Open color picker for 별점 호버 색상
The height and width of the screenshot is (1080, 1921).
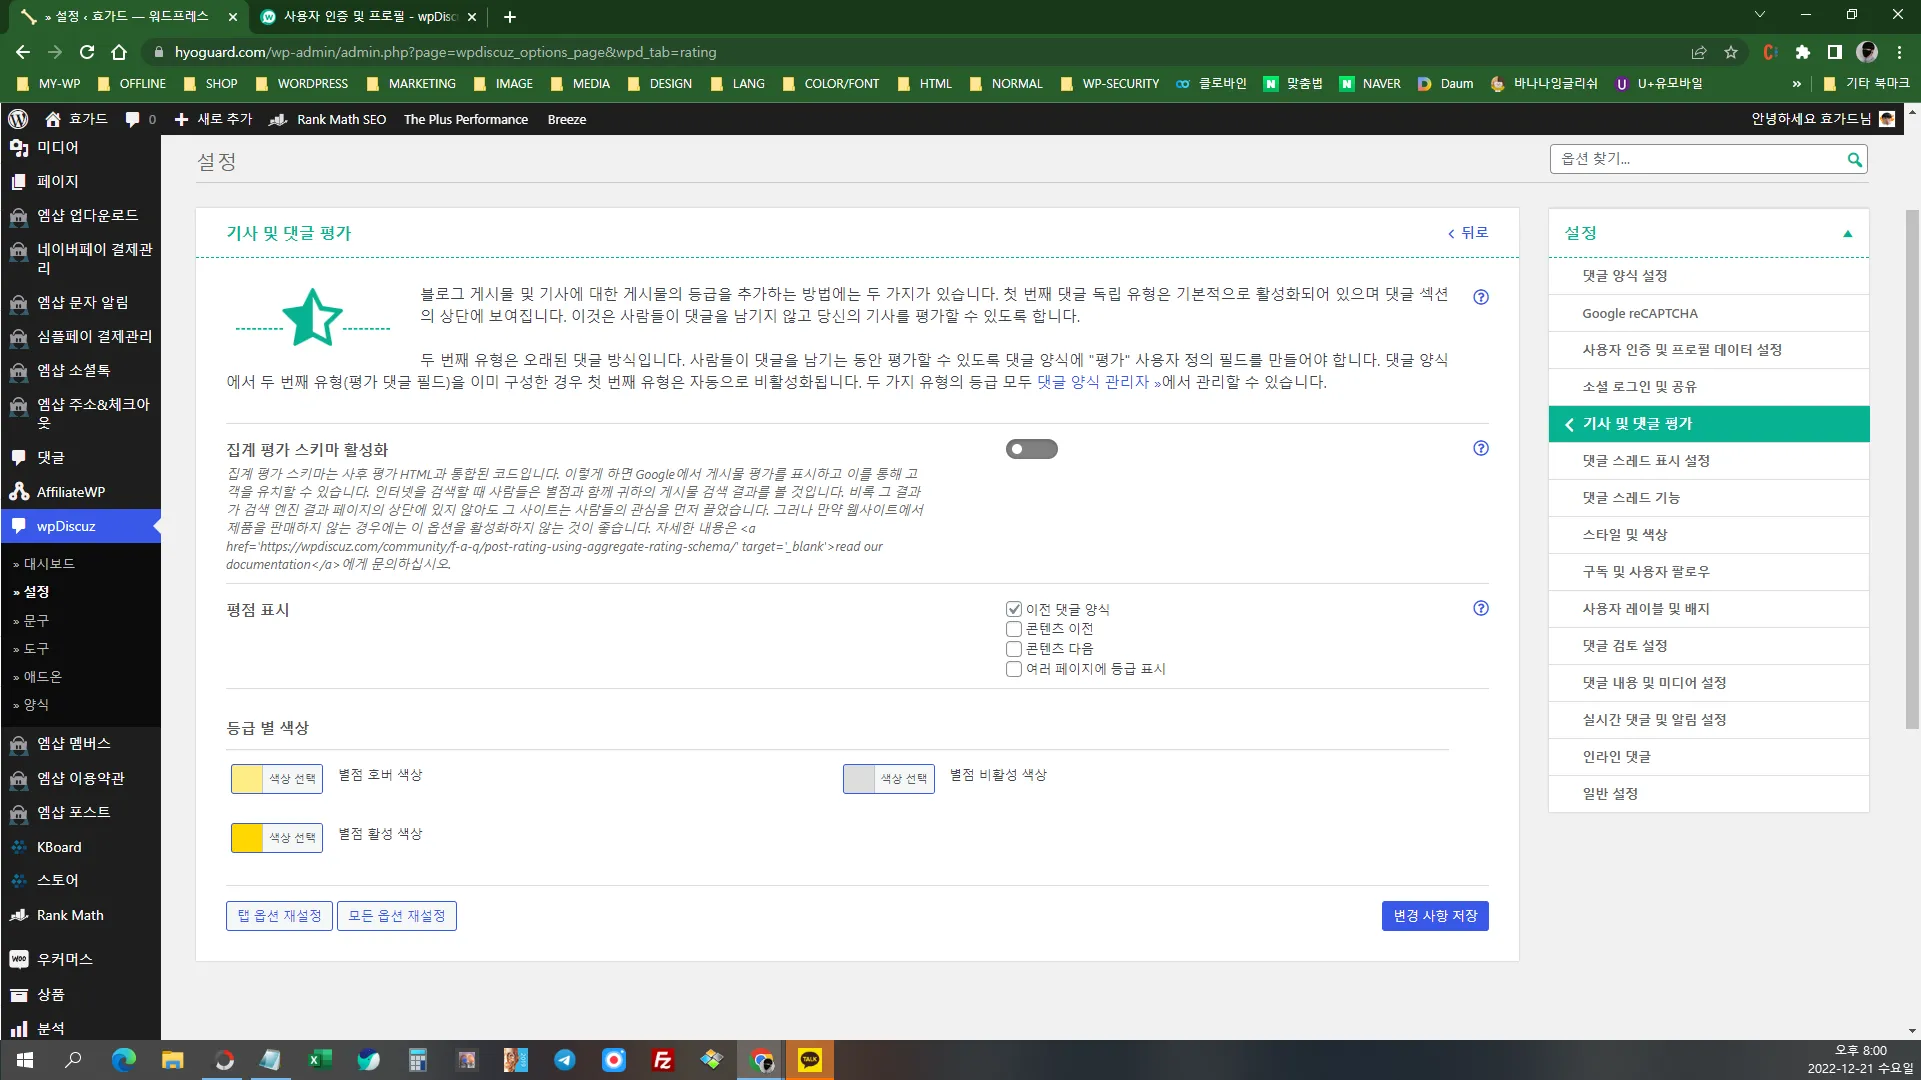(x=277, y=779)
